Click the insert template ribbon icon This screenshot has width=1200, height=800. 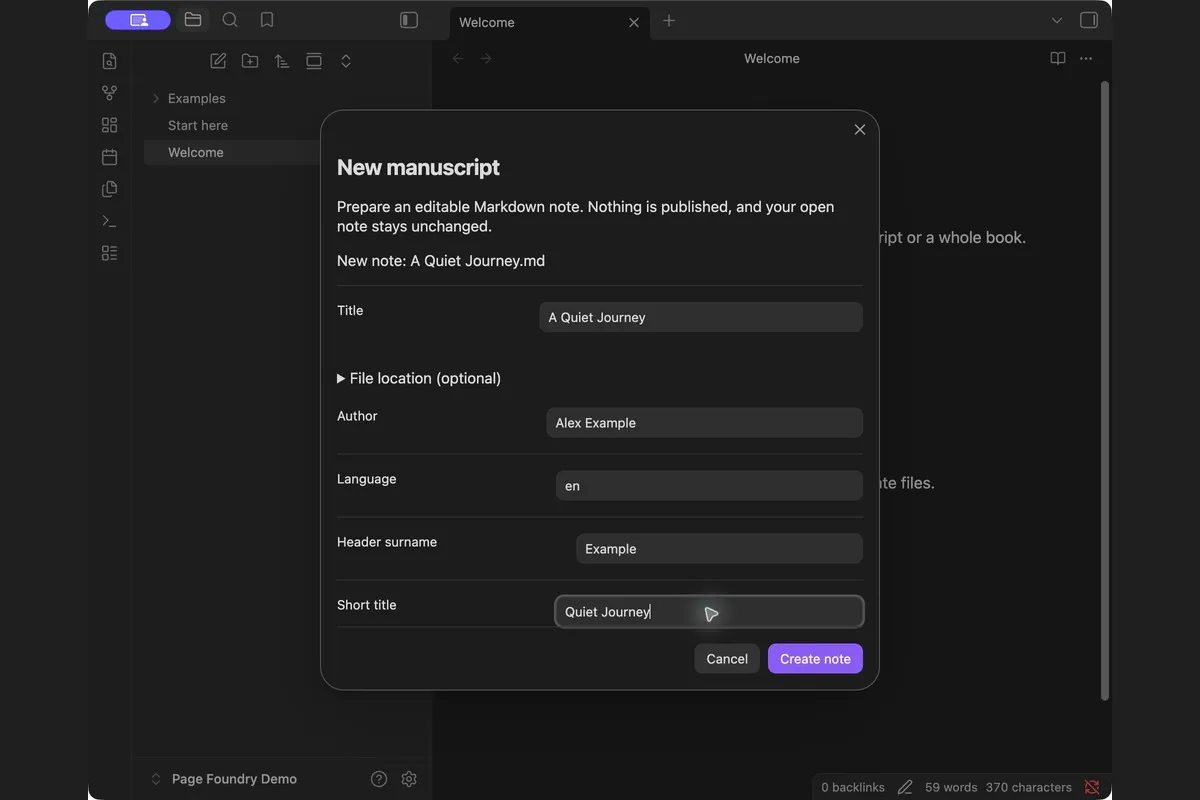coord(110,189)
